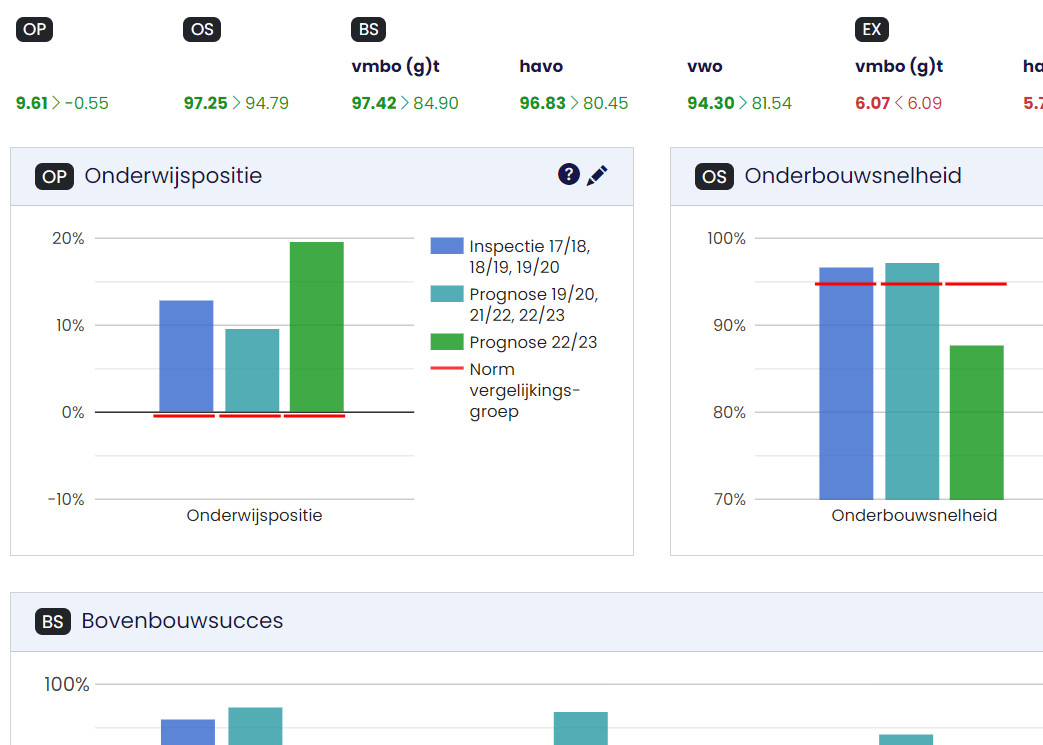Click the Bovenbouwsucces panel title

point(182,621)
